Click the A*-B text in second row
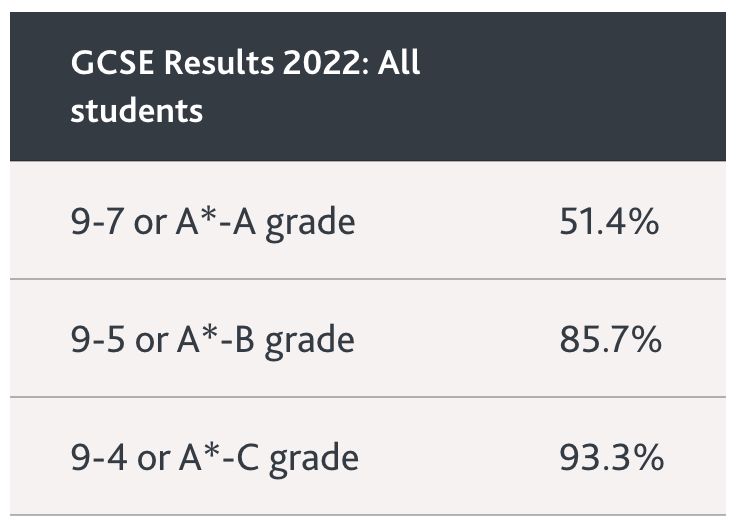Screen dimensions: 736x528 pyautogui.click(x=216, y=339)
